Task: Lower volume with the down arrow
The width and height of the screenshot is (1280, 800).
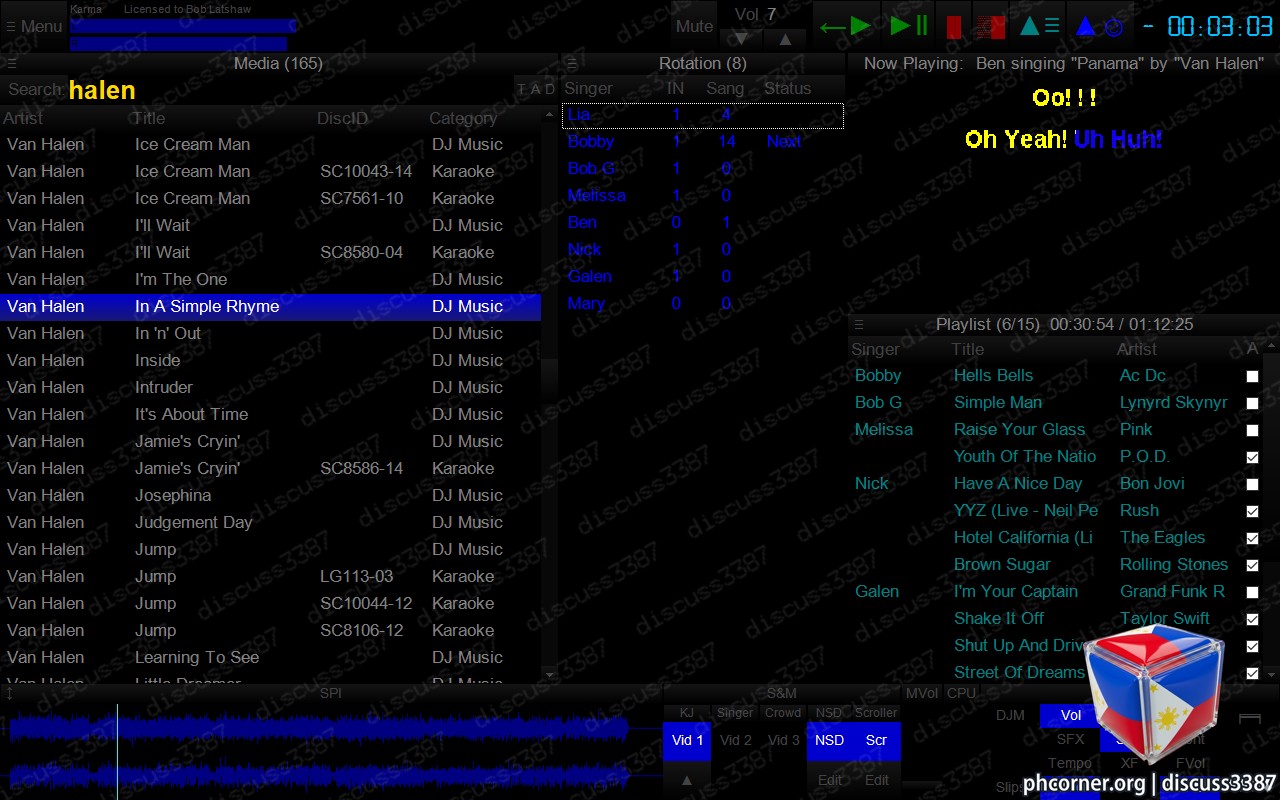Action: tap(741, 39)
